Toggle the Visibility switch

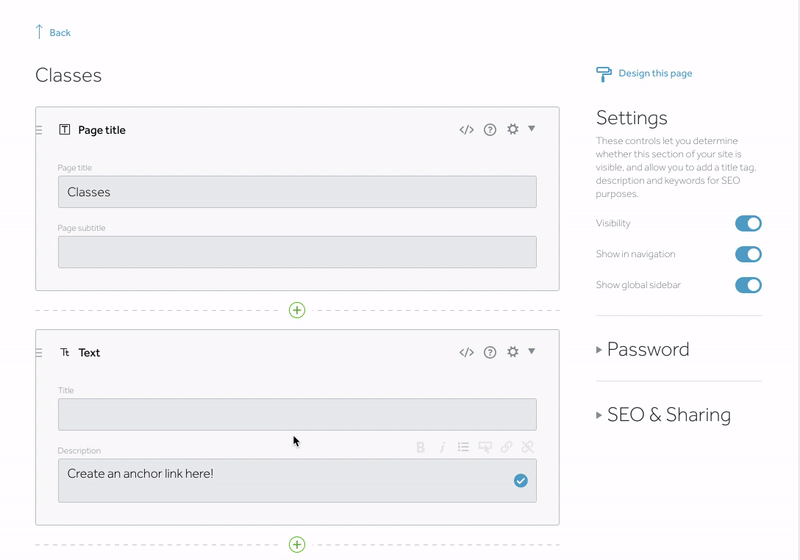[748, 224]
